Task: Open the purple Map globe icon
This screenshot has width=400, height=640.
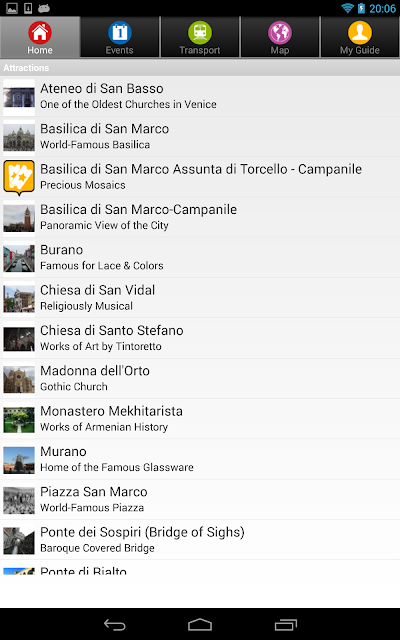Action: (x=280, y=33)
